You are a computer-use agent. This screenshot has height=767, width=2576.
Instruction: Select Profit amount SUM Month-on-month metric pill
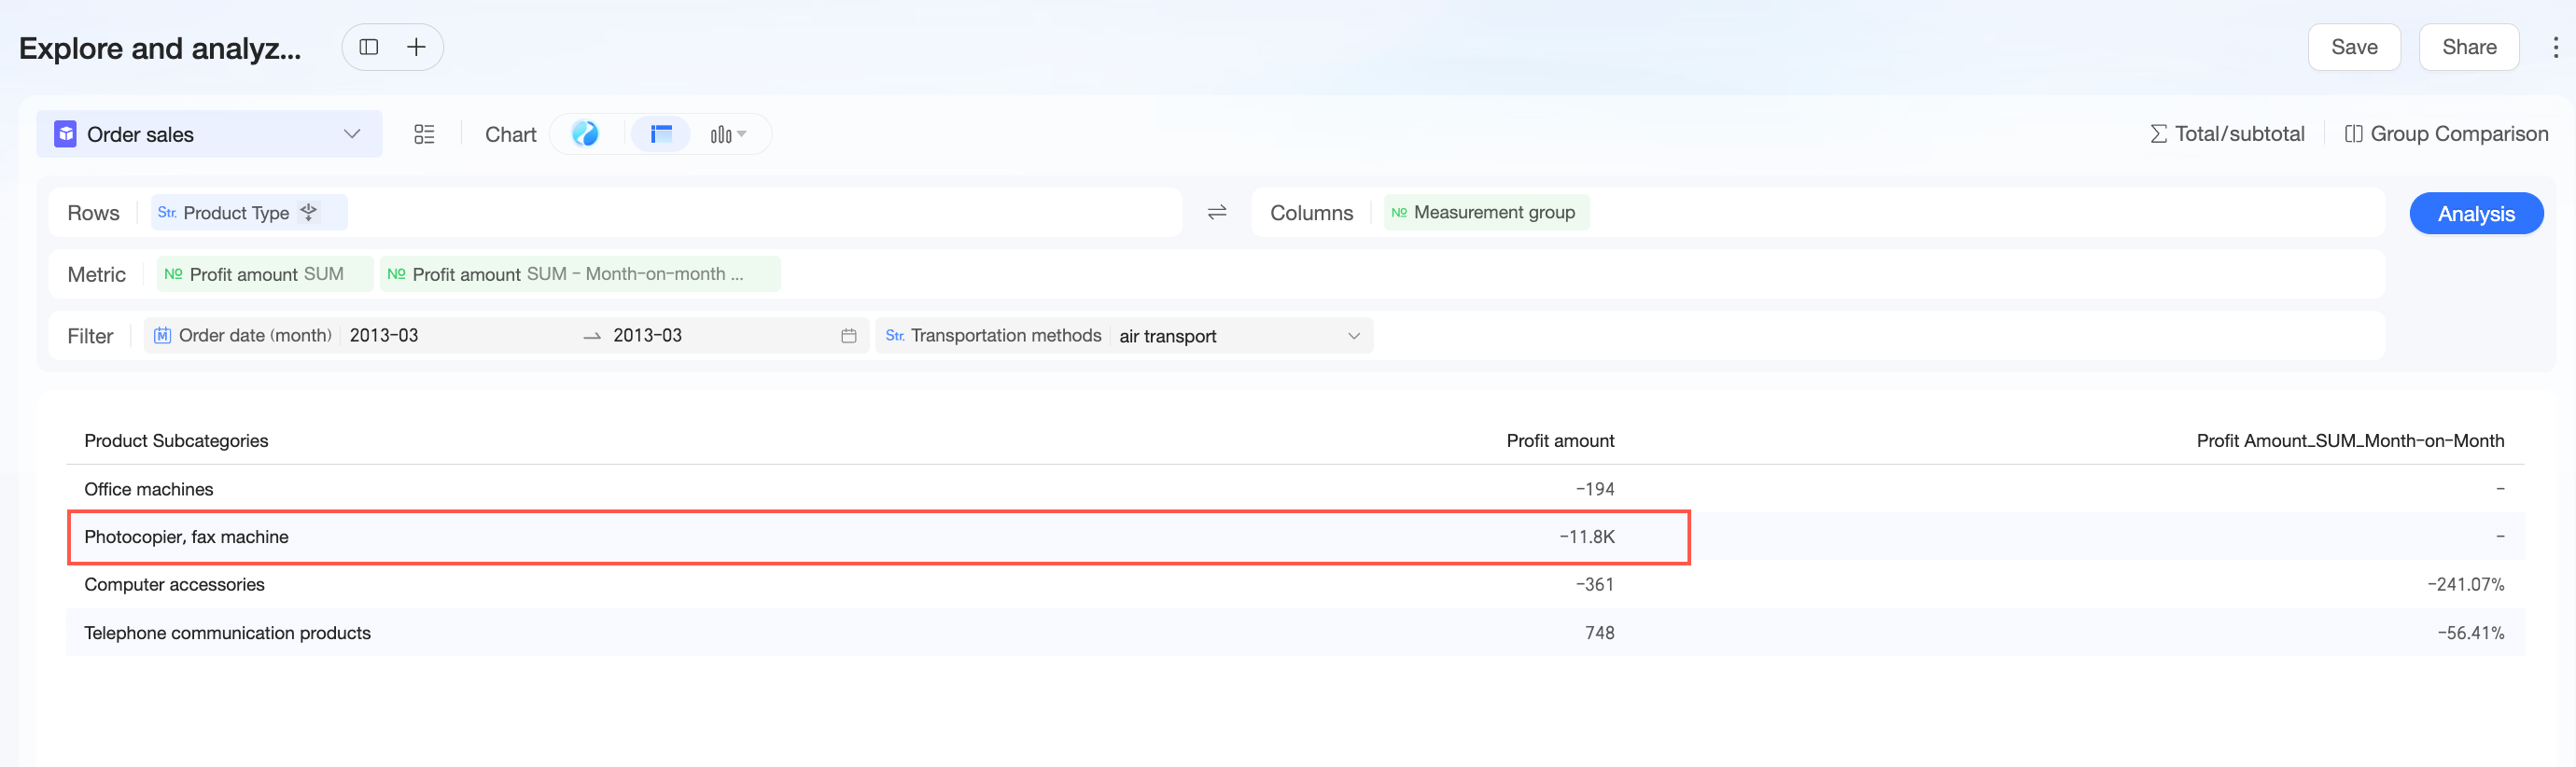tap(580, 274)
